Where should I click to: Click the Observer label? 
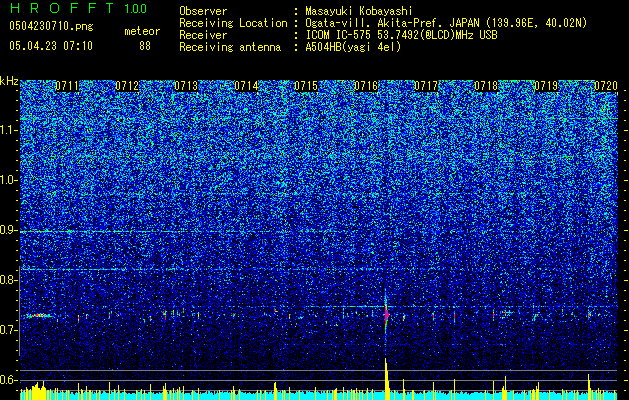[203, 11]
